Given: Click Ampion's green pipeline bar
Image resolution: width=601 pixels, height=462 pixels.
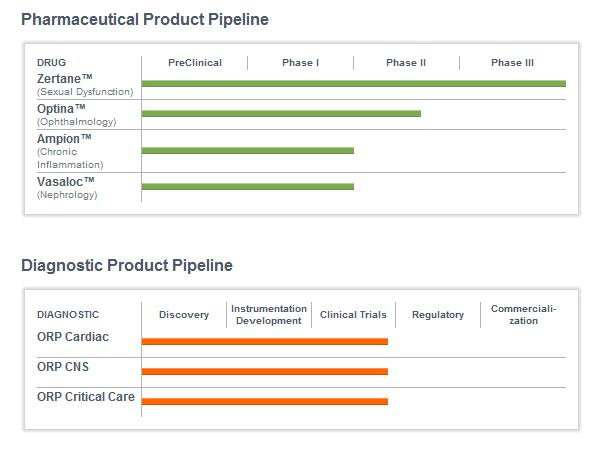Looking at the screenshot, I should 248,151.
